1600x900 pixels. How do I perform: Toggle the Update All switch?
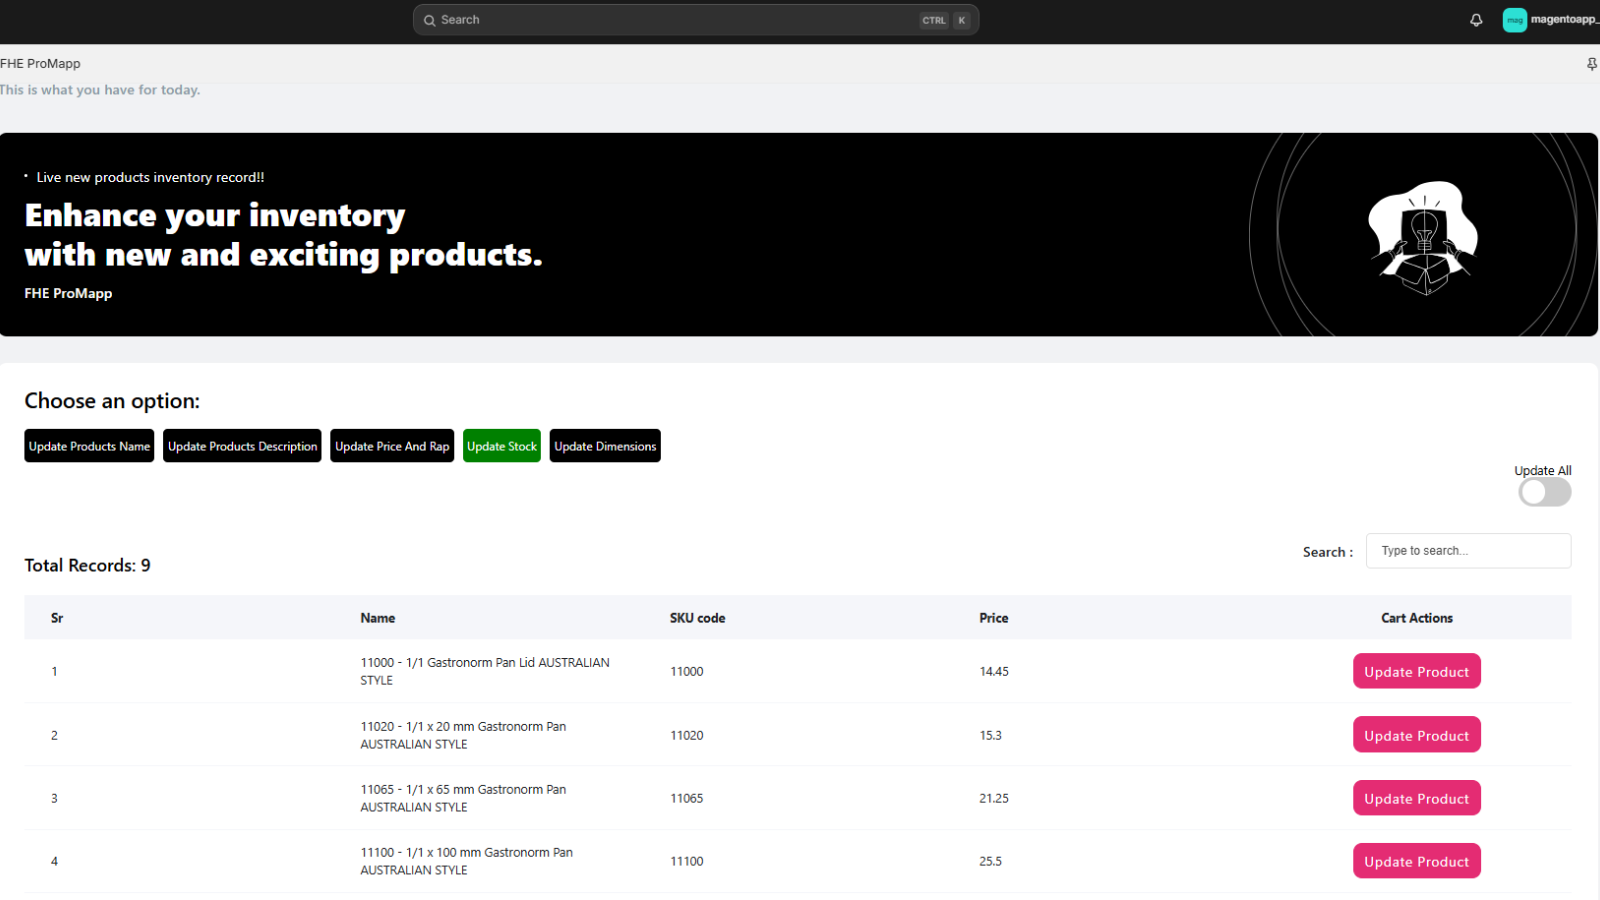[x=1544, y=492]
